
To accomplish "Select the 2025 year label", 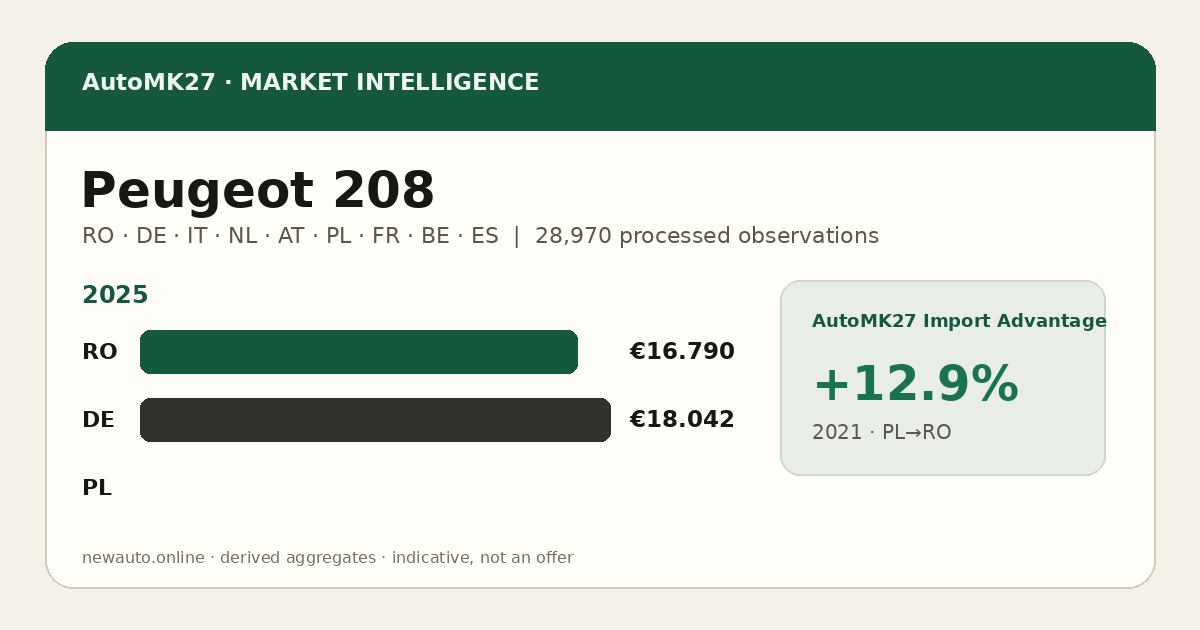I will click(115, 295).
